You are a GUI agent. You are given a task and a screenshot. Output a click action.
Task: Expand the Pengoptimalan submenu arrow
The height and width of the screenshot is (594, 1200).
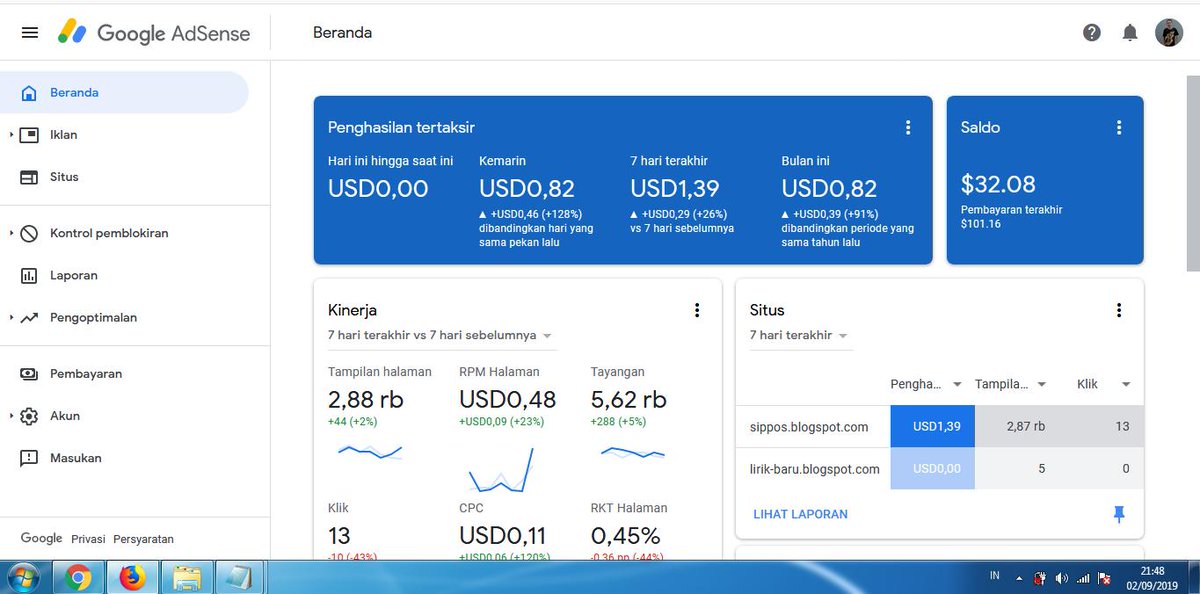[10, 318]
